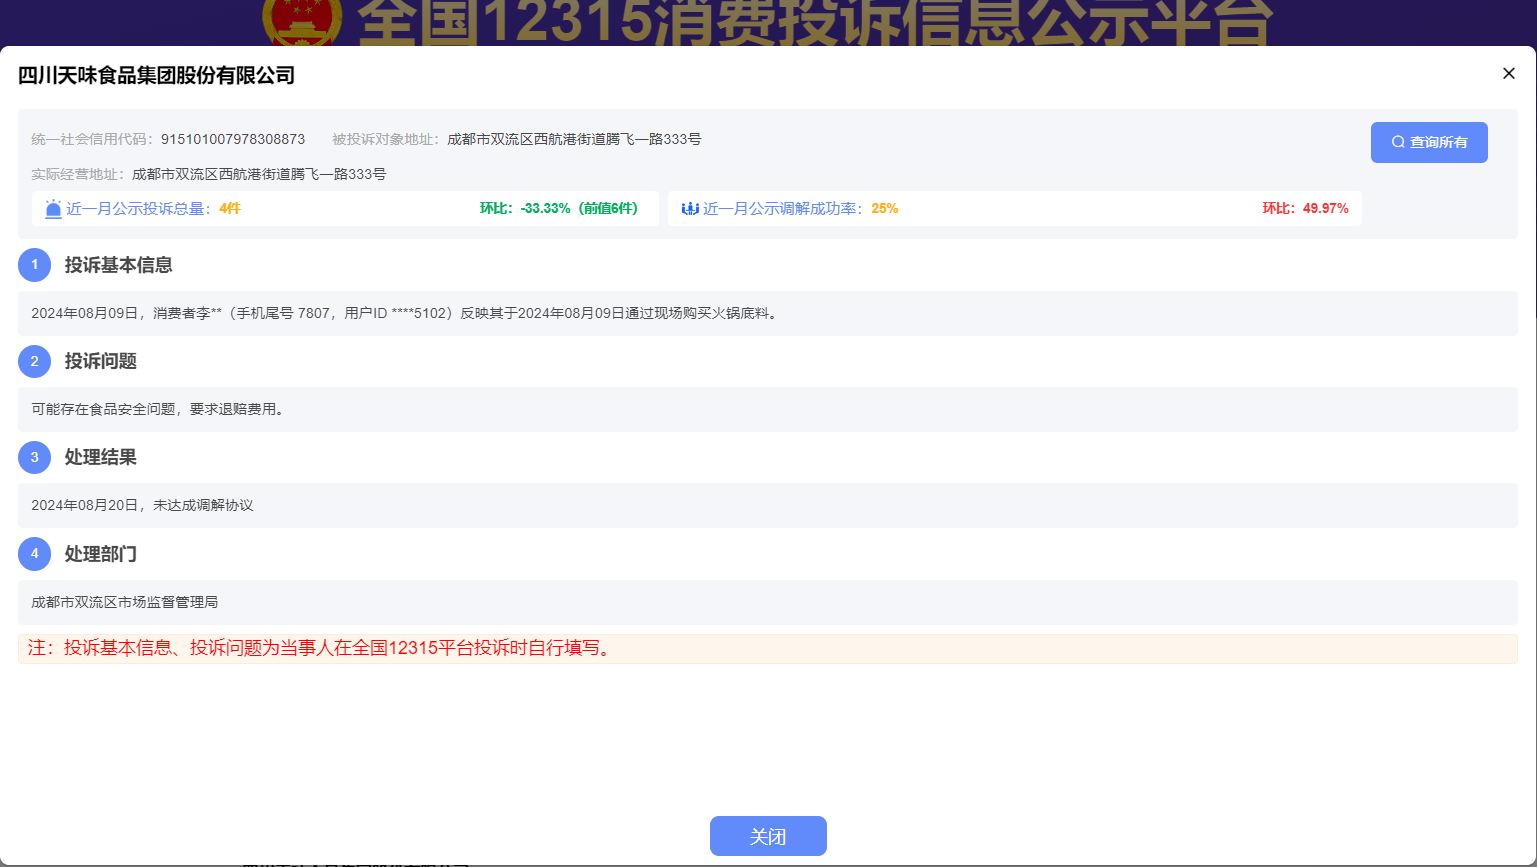This screenshot has height=867, width=1537.
Task: Click the 实际经营地址 address value
Action: 259,174
